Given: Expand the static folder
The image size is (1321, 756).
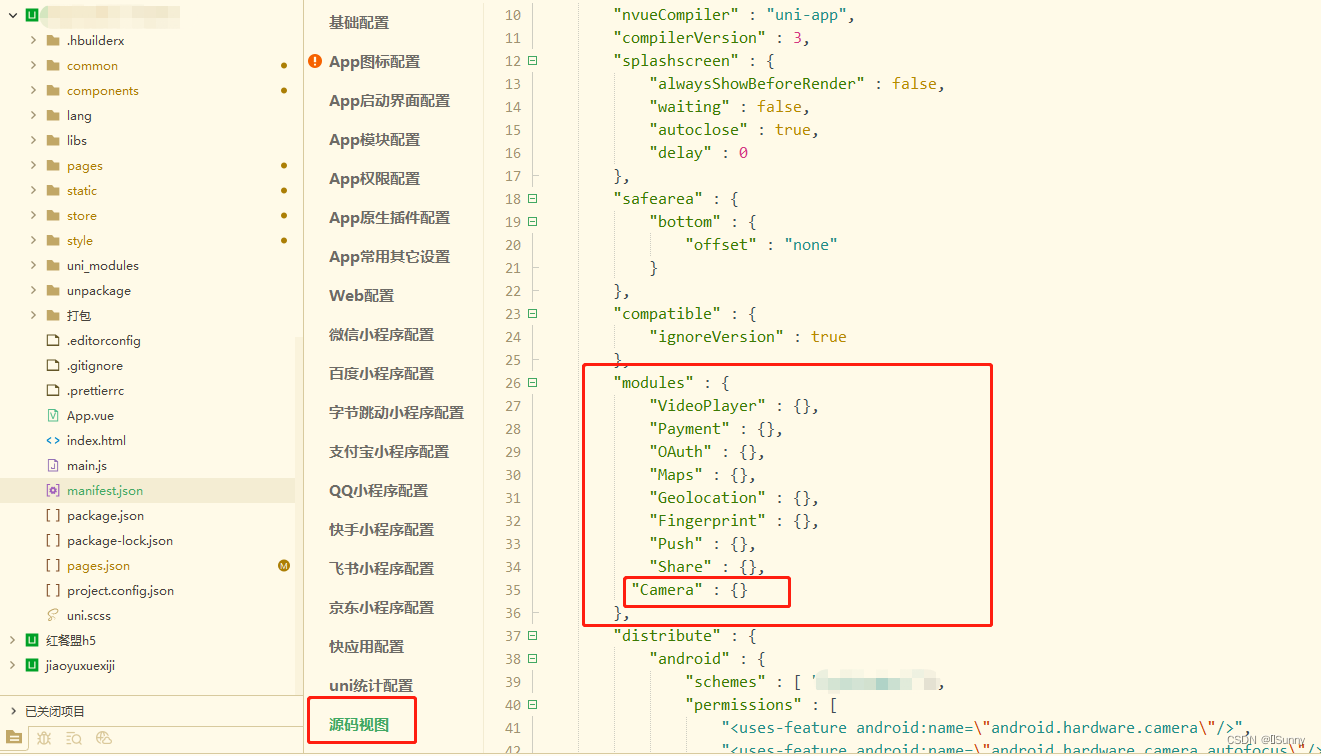Looking at the screenshot, I should 33,190.
